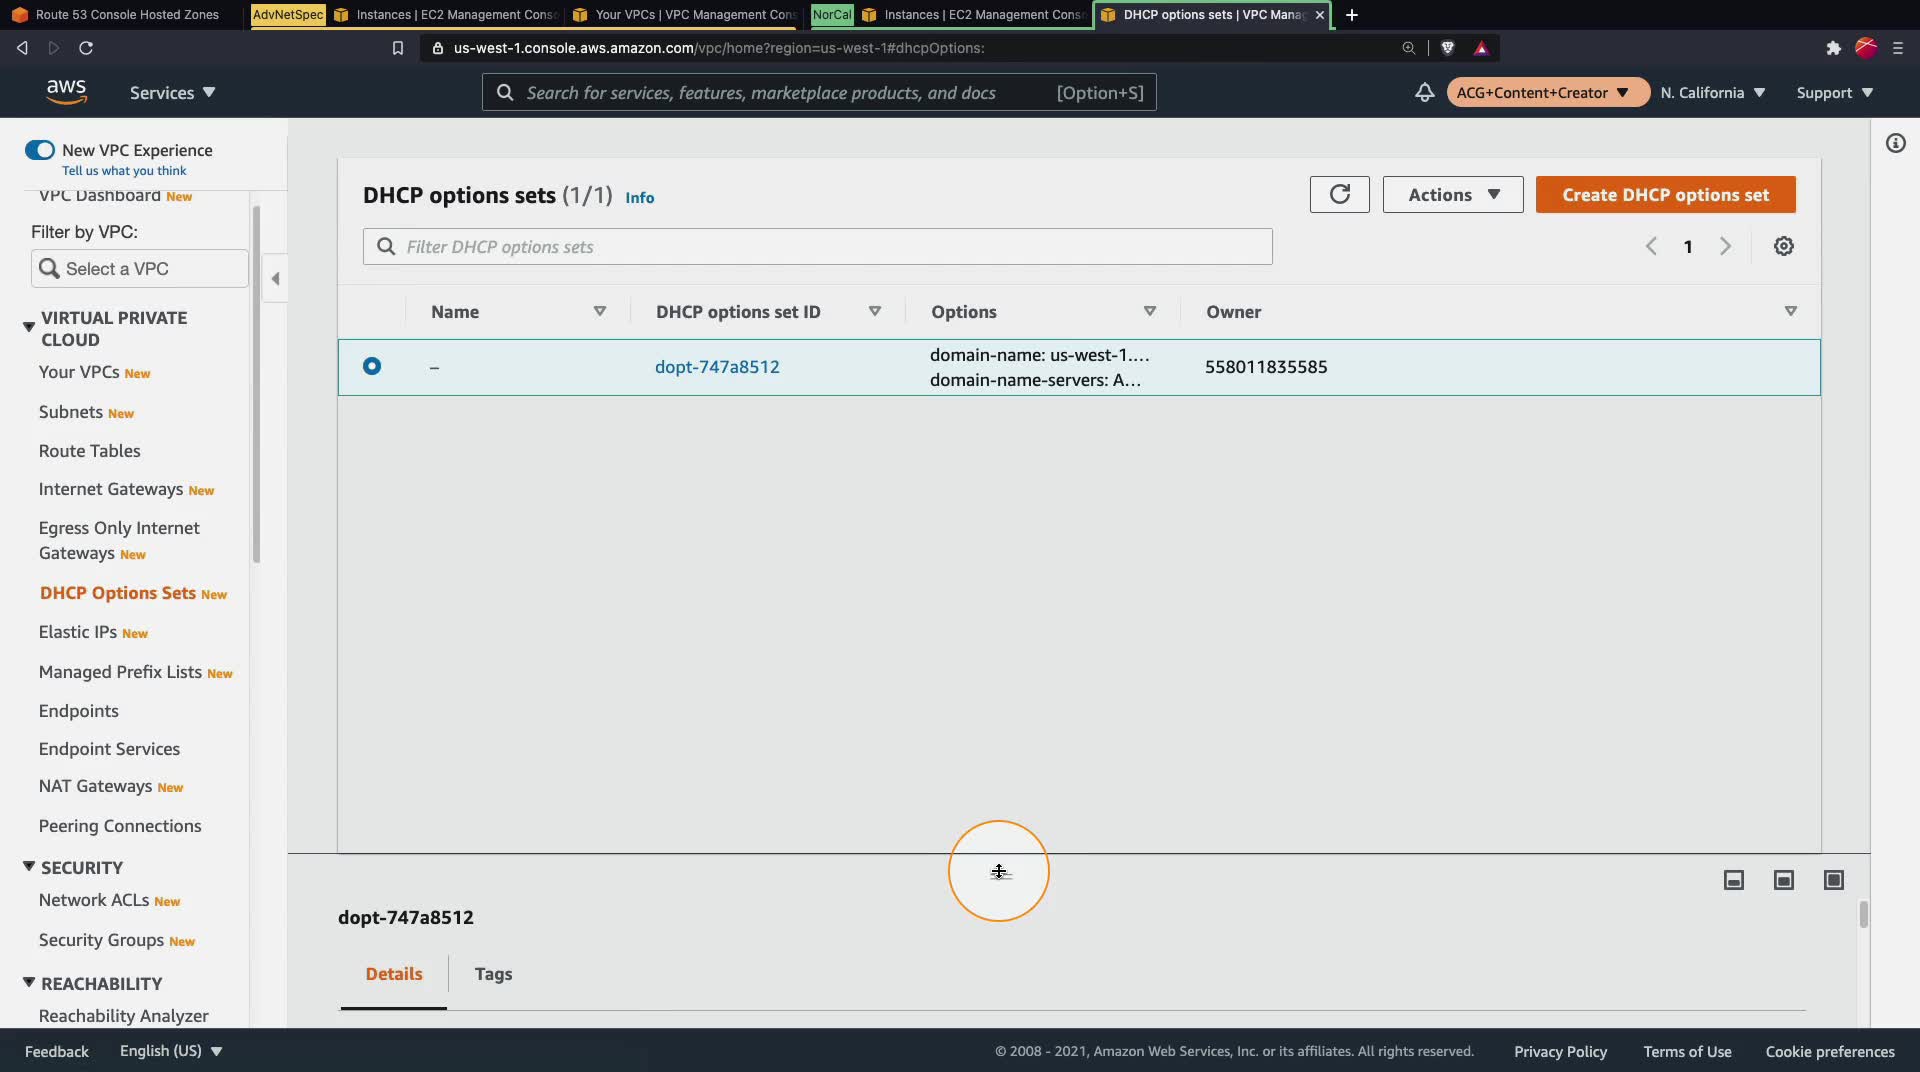Viewport: 1920px width, 1072px height.
Task: Open the browser hamburger menu
Action: coord(1897,48)
